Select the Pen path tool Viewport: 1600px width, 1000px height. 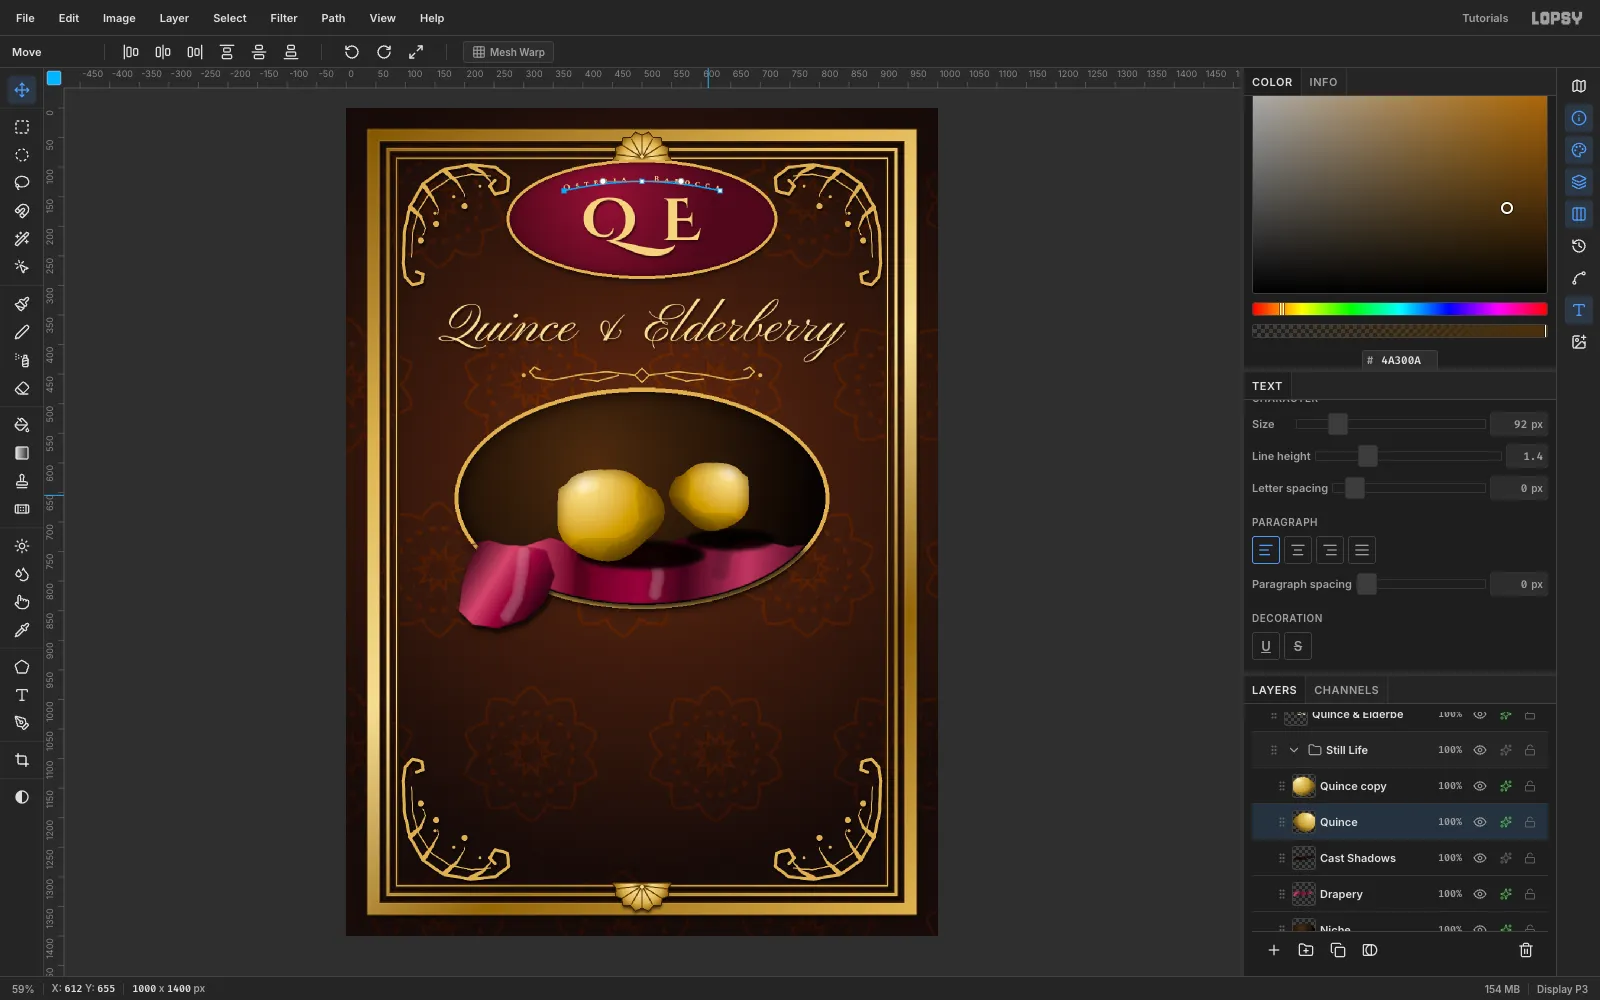[22, 723]
